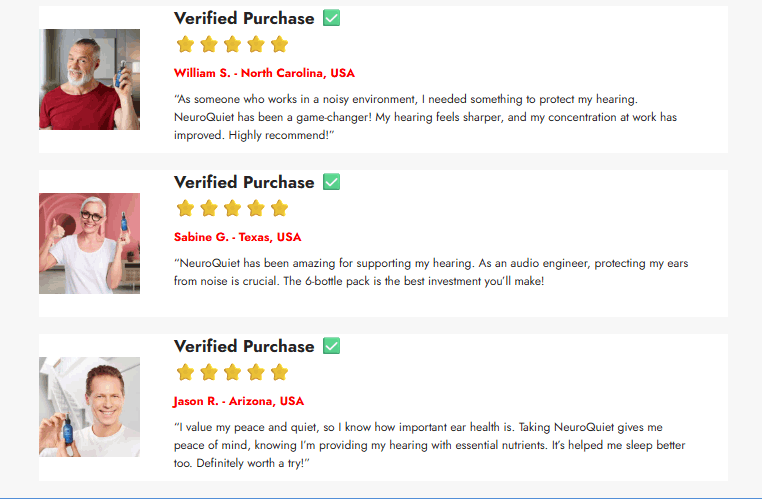Click the last star in Jason R.'s rating

pos(279,372)
